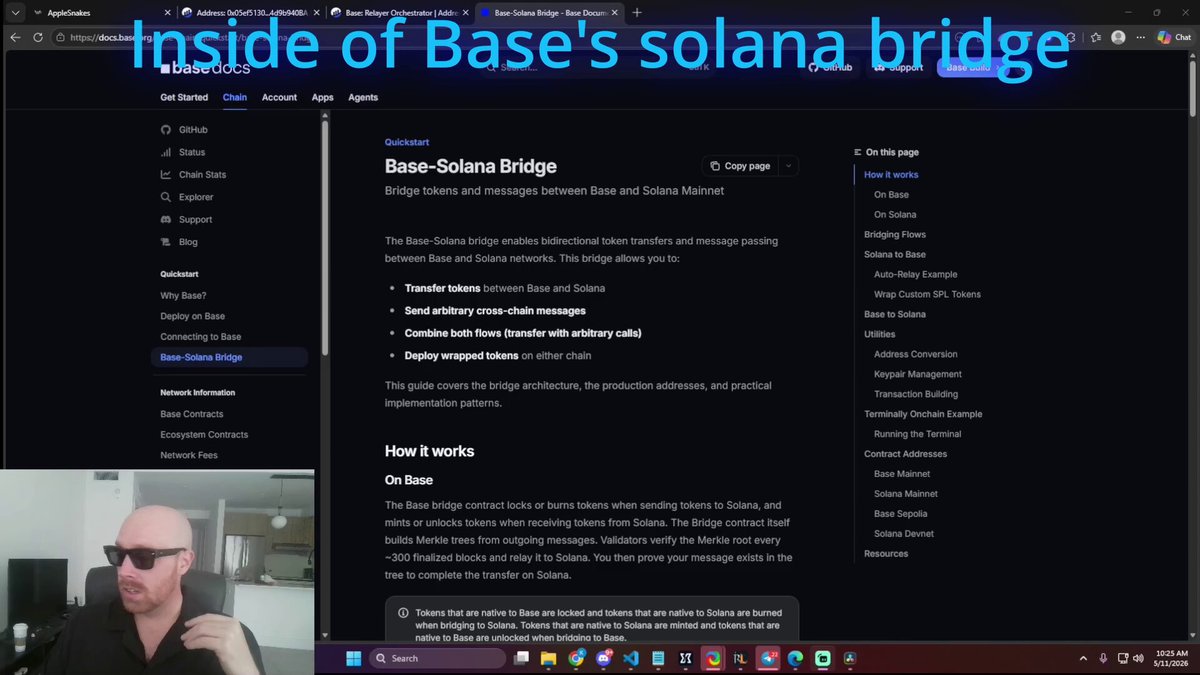1200x675 pixels.
Task: Jump to Terminally Onchain Example
Action: (923, 414)
